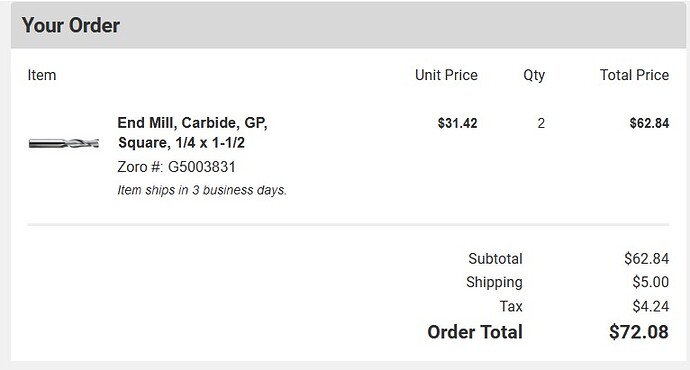690x370 pixels.
Task: Click the Shipping label
Action: [495, 282]
